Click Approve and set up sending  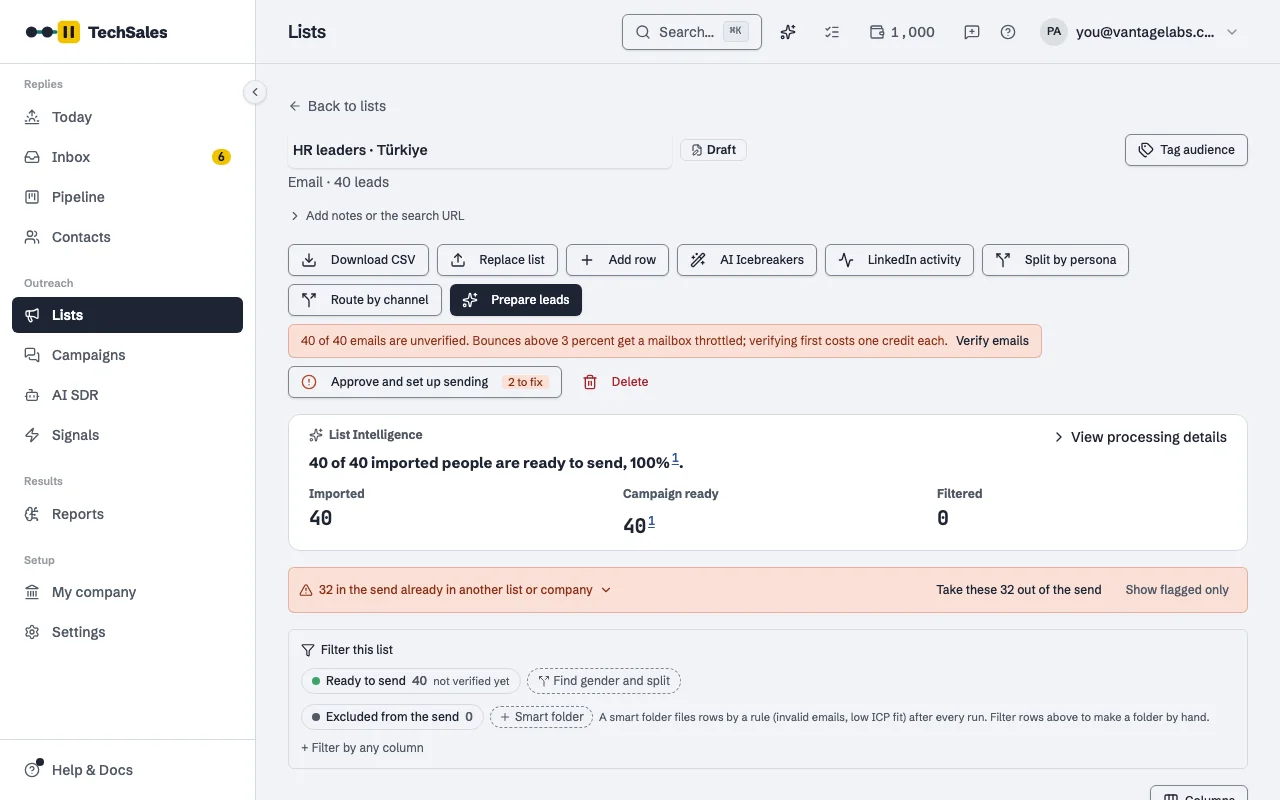click(x=425, y=382)
